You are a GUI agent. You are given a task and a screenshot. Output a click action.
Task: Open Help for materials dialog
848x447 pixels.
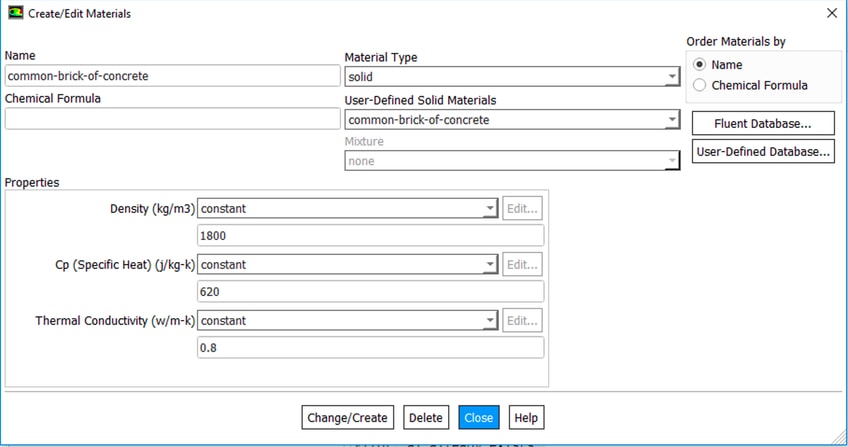[x=526, y=418]
